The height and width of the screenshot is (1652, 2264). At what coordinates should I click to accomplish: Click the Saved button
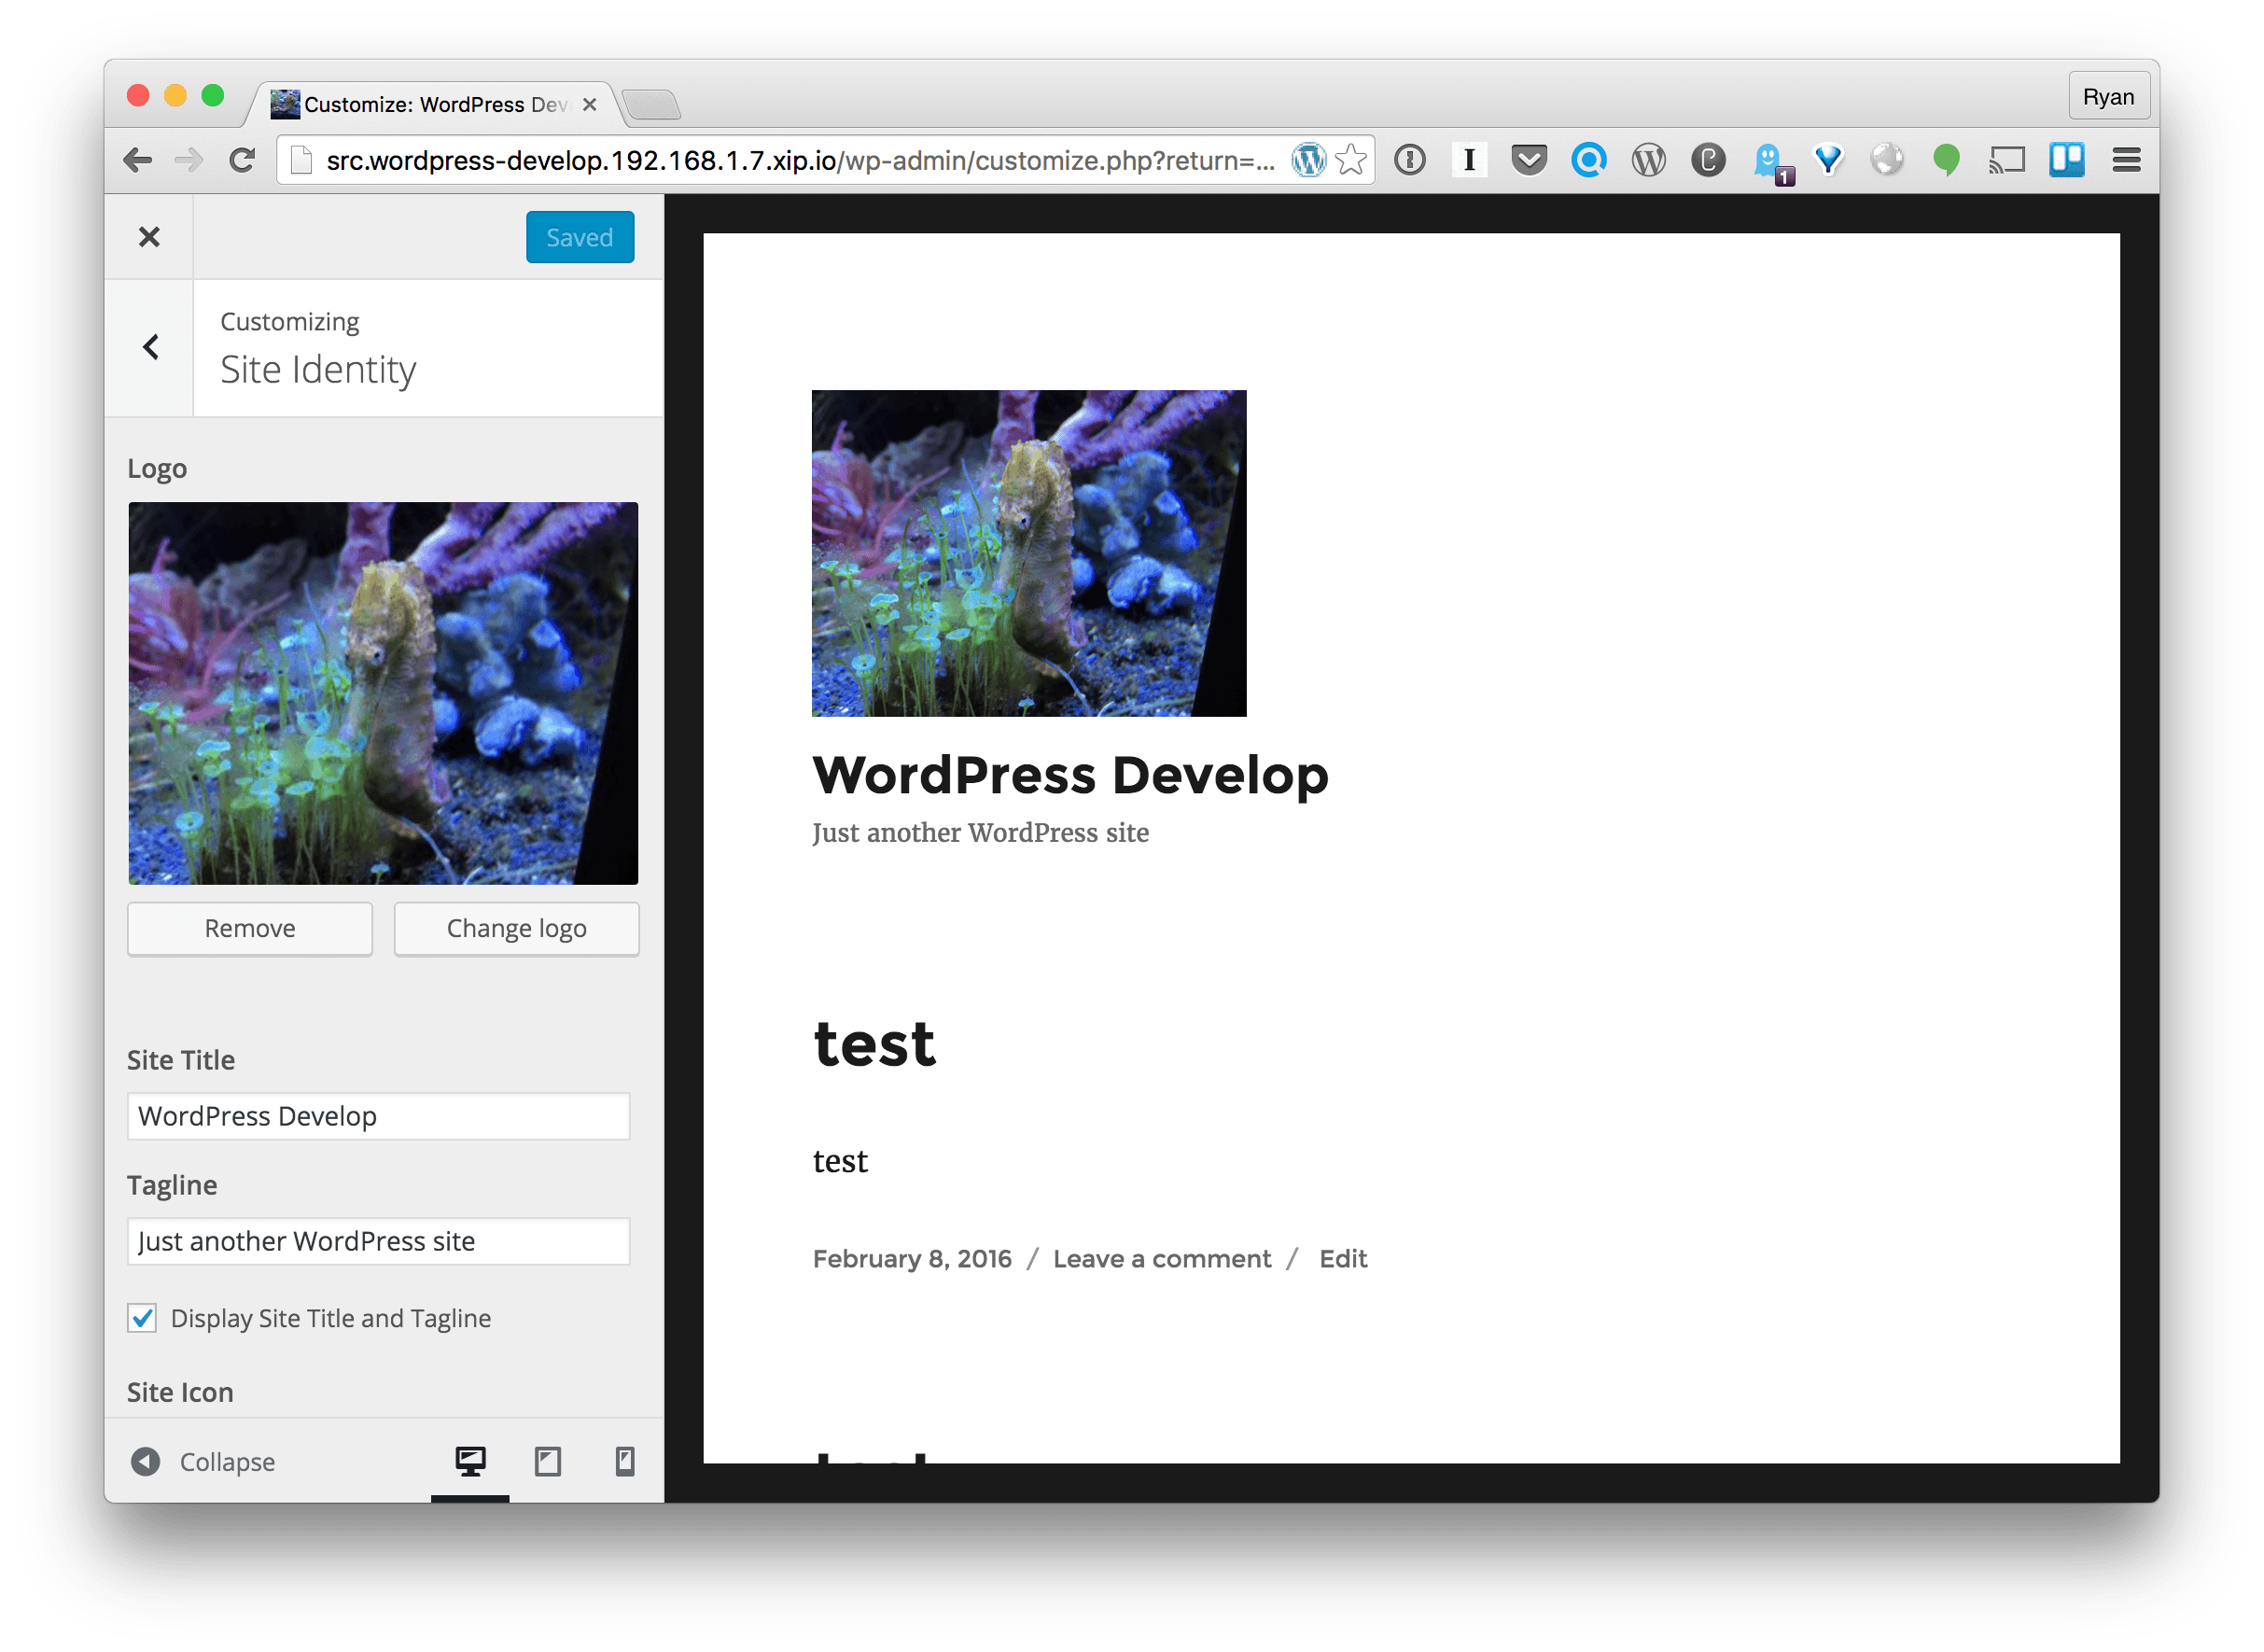pyautogui.click(x=580, y=237)
